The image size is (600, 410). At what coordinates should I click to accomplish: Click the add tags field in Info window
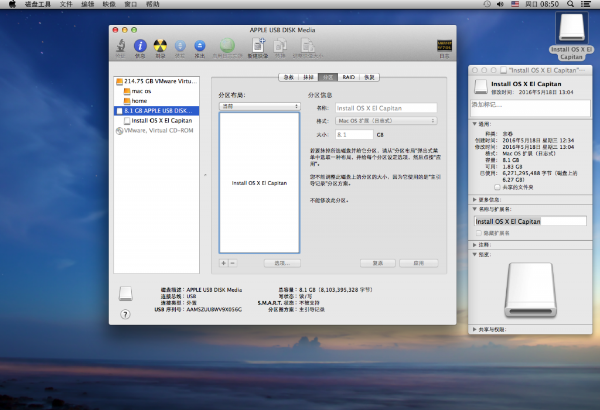click(530, 108)
